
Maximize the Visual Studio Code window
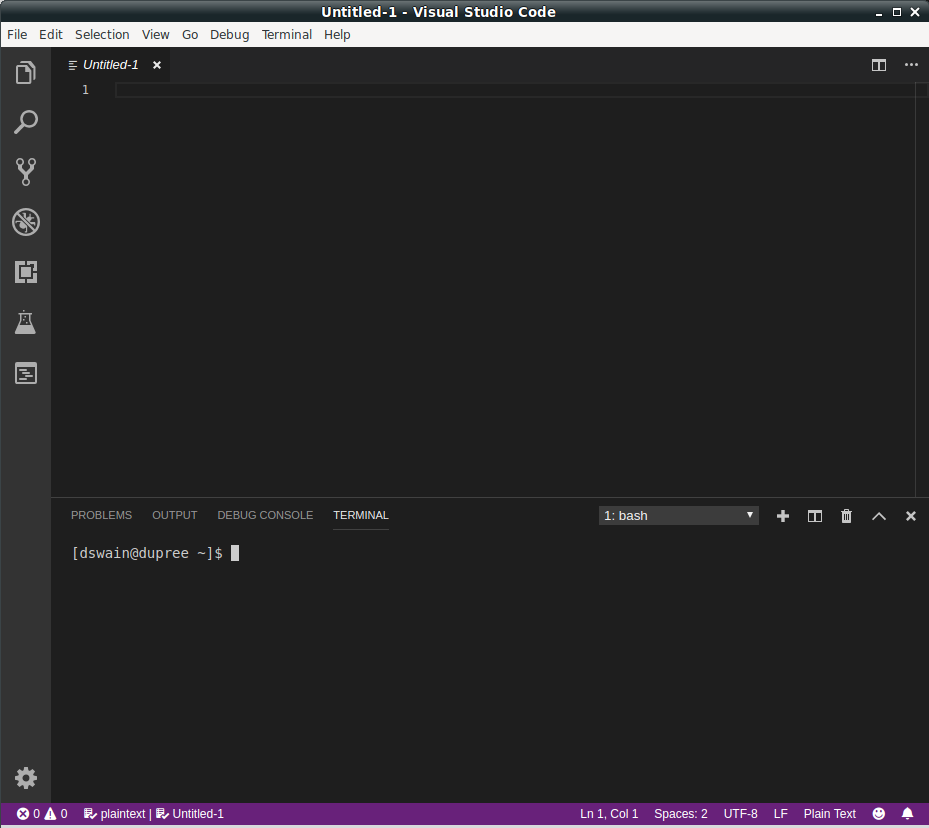pos(897,12)
